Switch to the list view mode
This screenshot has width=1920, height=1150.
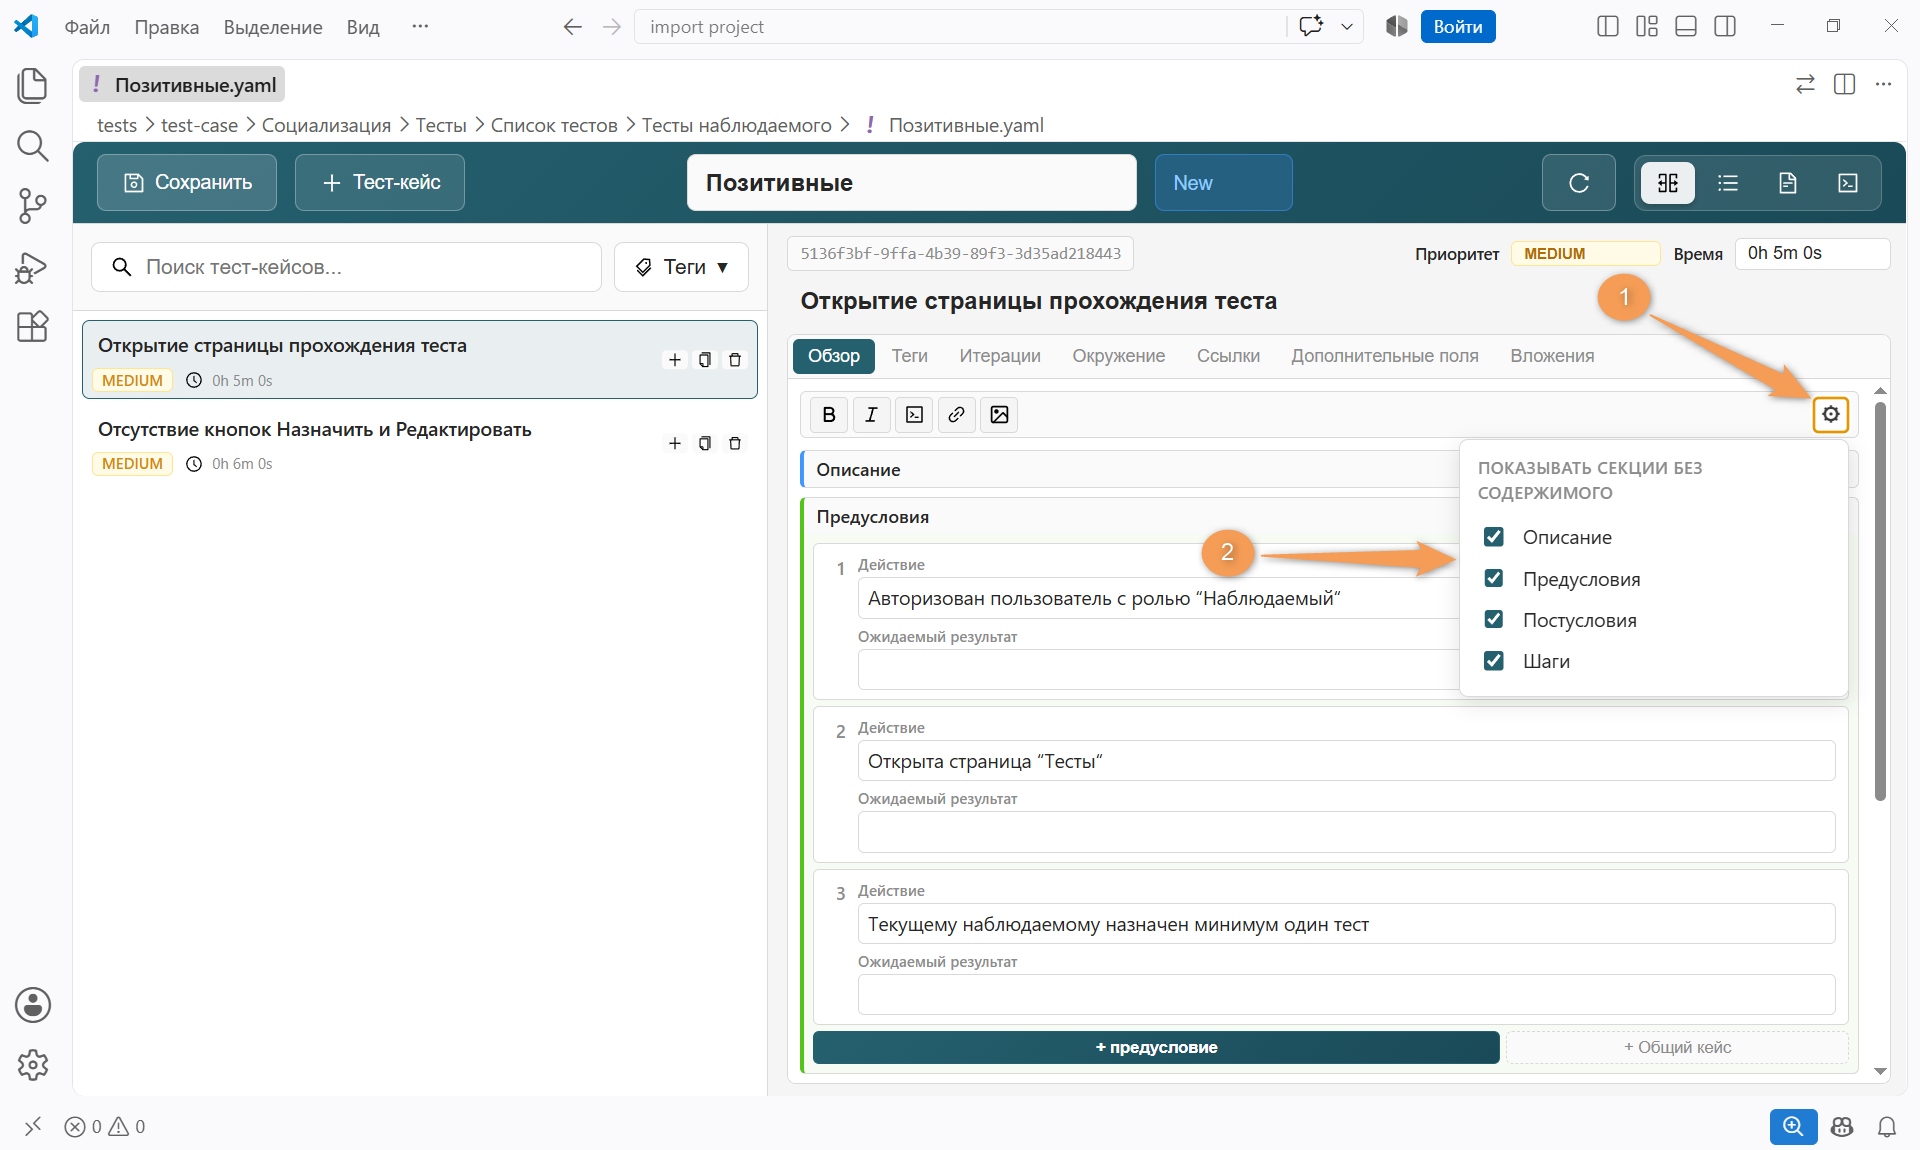coord(1728,183)
